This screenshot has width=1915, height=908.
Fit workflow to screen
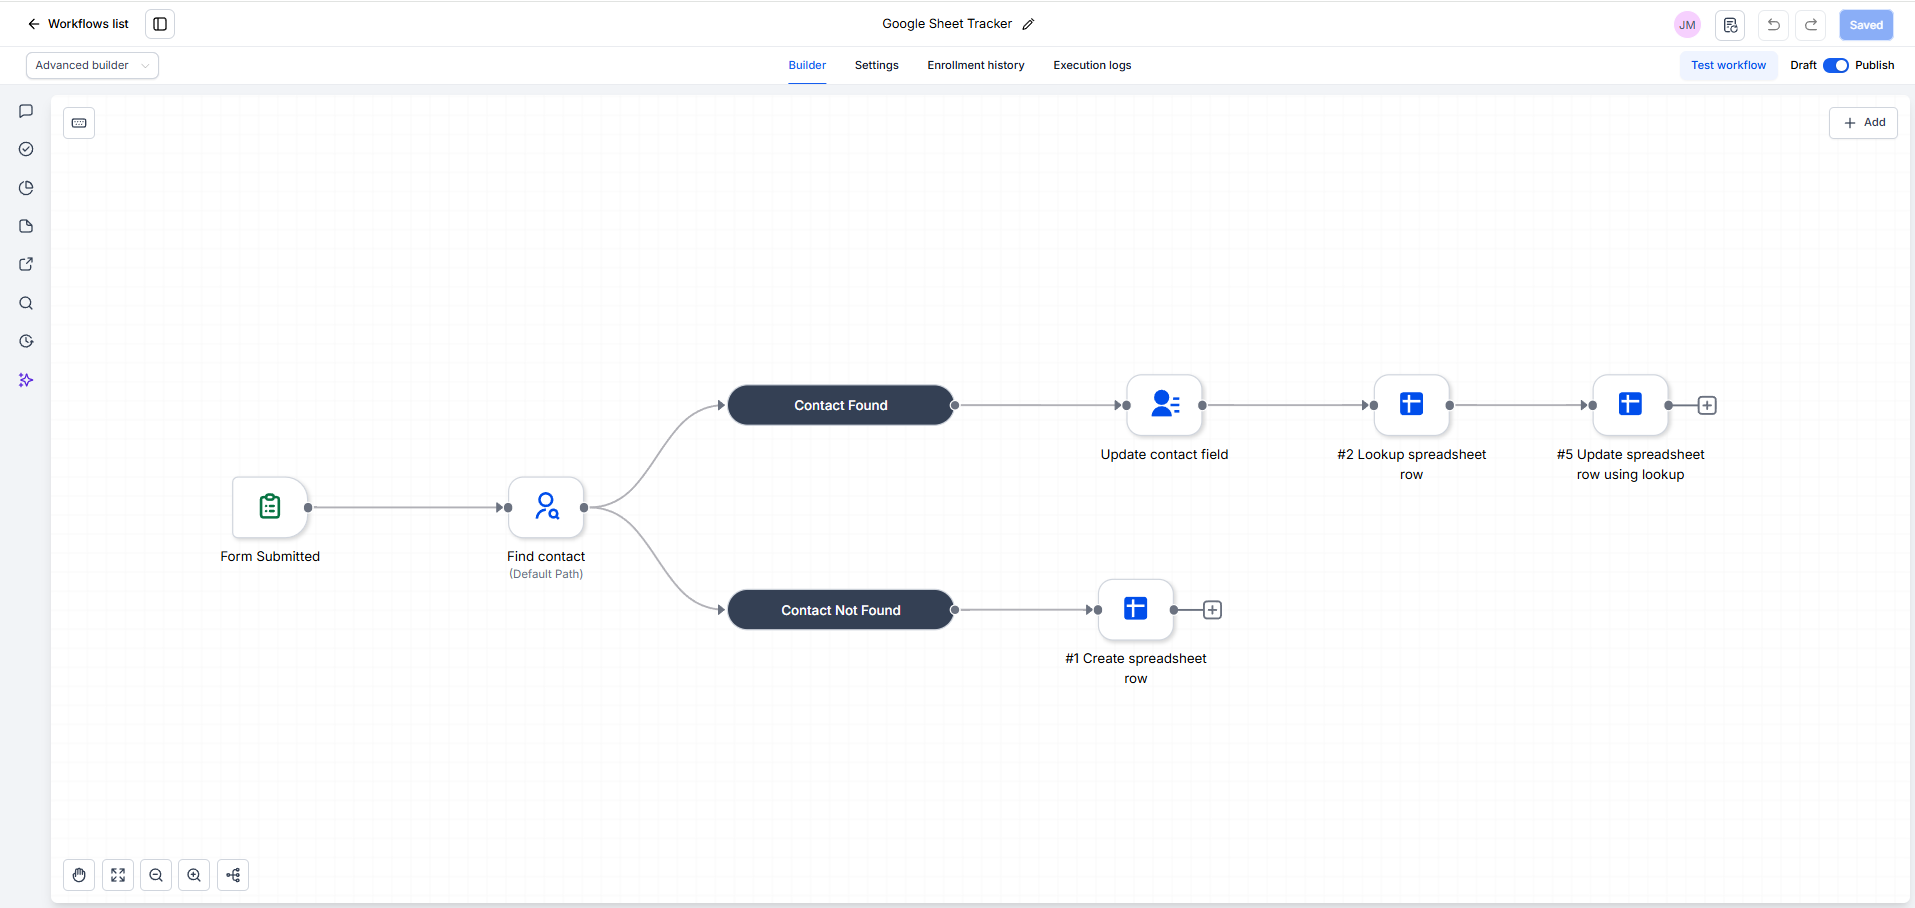click(x=118, y=875)
